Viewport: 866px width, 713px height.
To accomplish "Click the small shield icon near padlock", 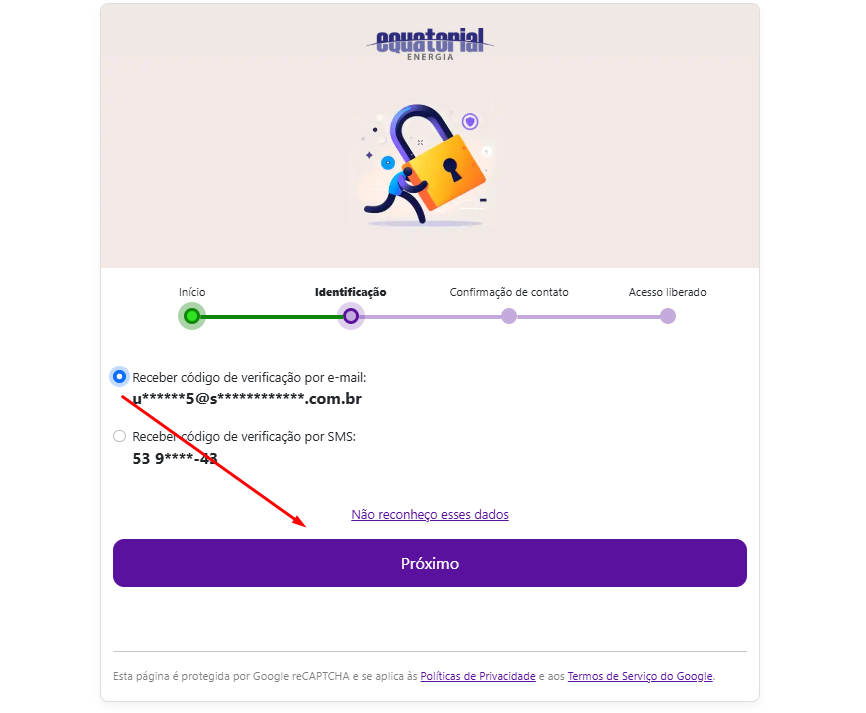I will point(470,122).
